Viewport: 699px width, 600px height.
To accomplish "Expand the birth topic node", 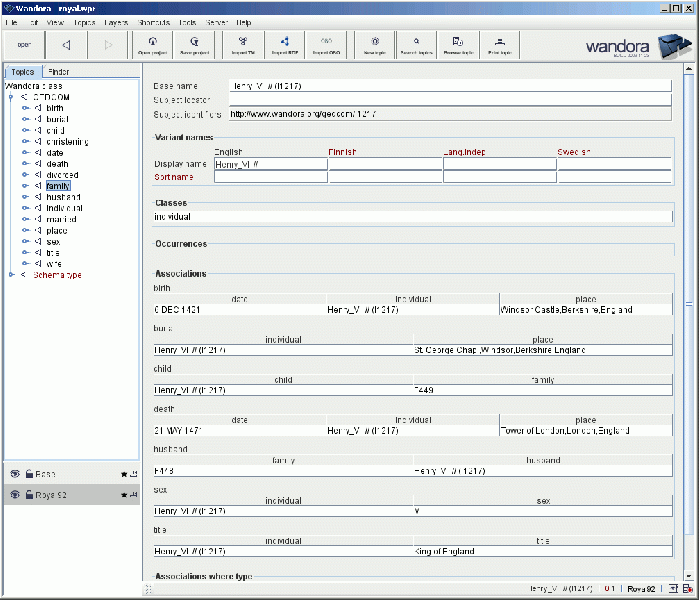I will tap(25, 109).
